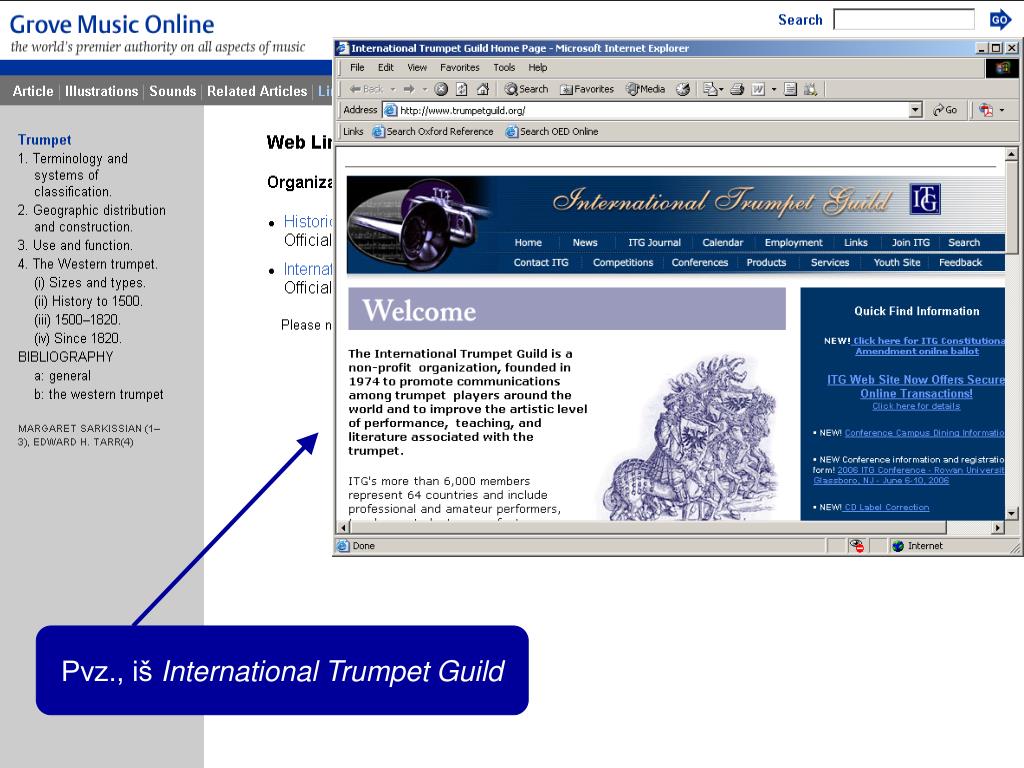Click the Grove Music Online GO arrow button

click(1000, 20)
